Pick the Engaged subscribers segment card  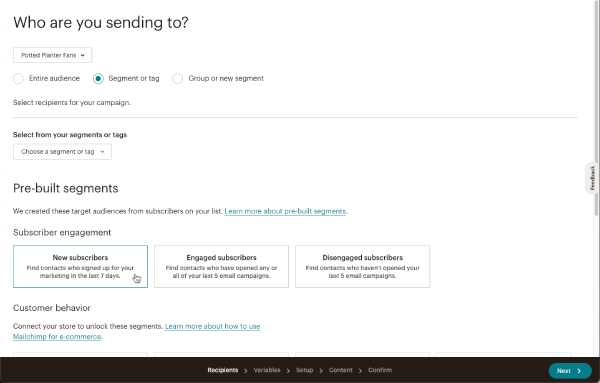[x=221, y=266]
